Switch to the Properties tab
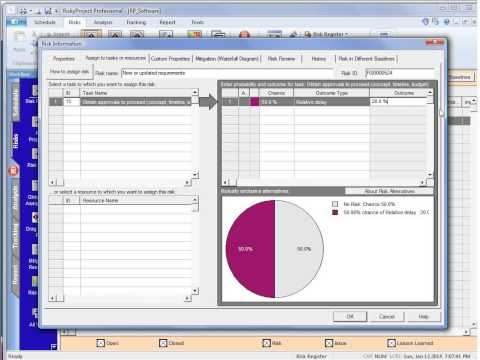This screenshot has height=360, width=480. (x=64, y=59)
